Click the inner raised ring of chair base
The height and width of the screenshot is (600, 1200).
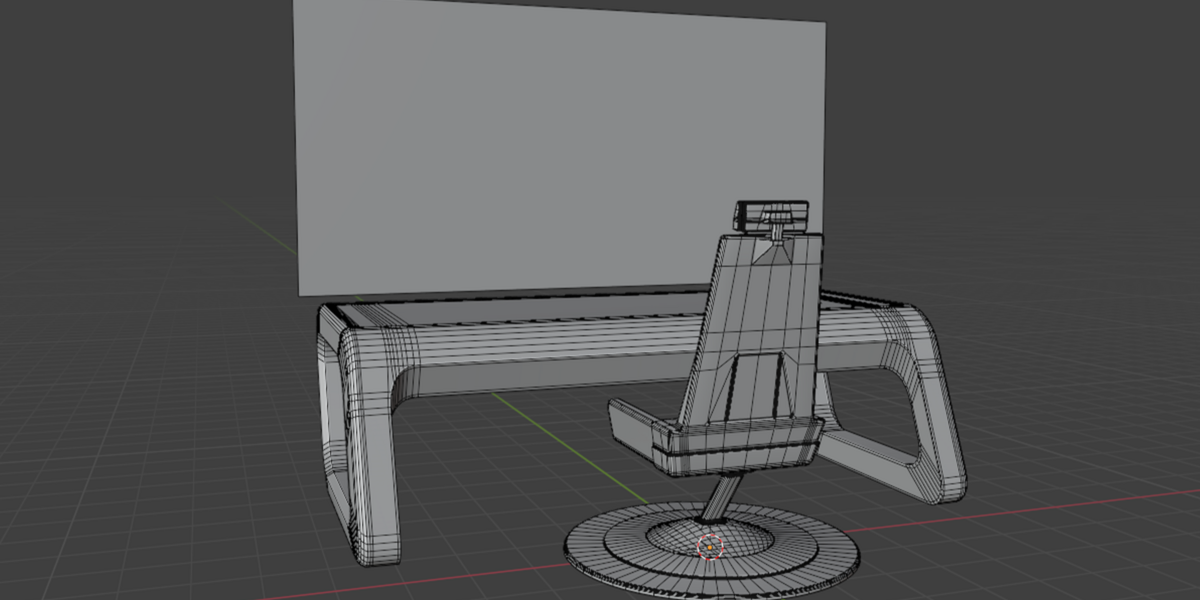click(x=710, y=538)
